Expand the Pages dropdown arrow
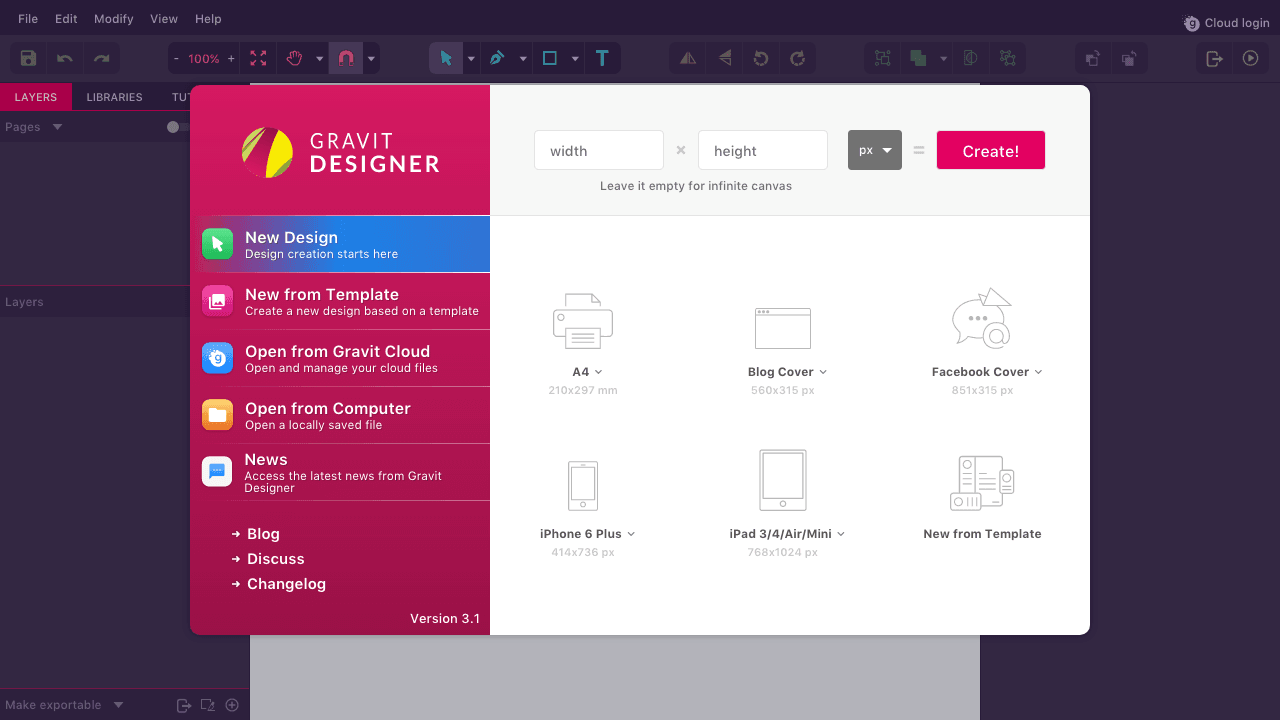1280x720 pixels. click(57, 127)
